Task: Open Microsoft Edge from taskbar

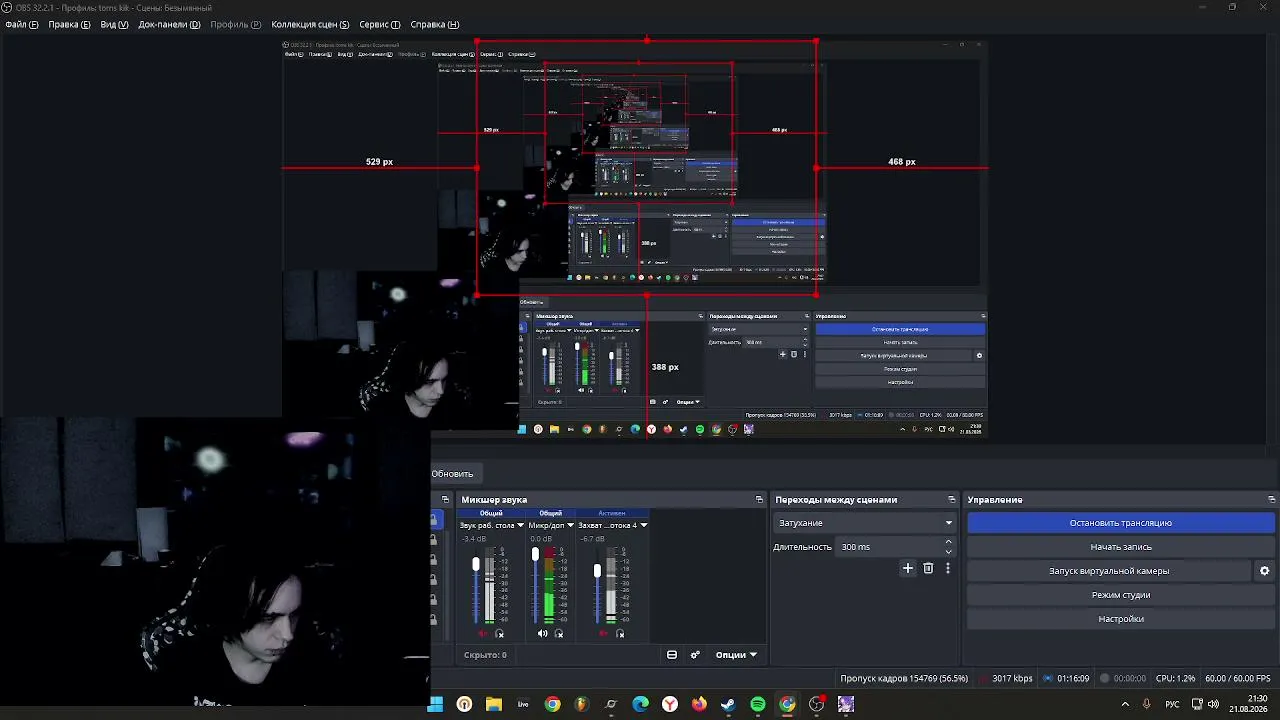Action: [641, 704]
